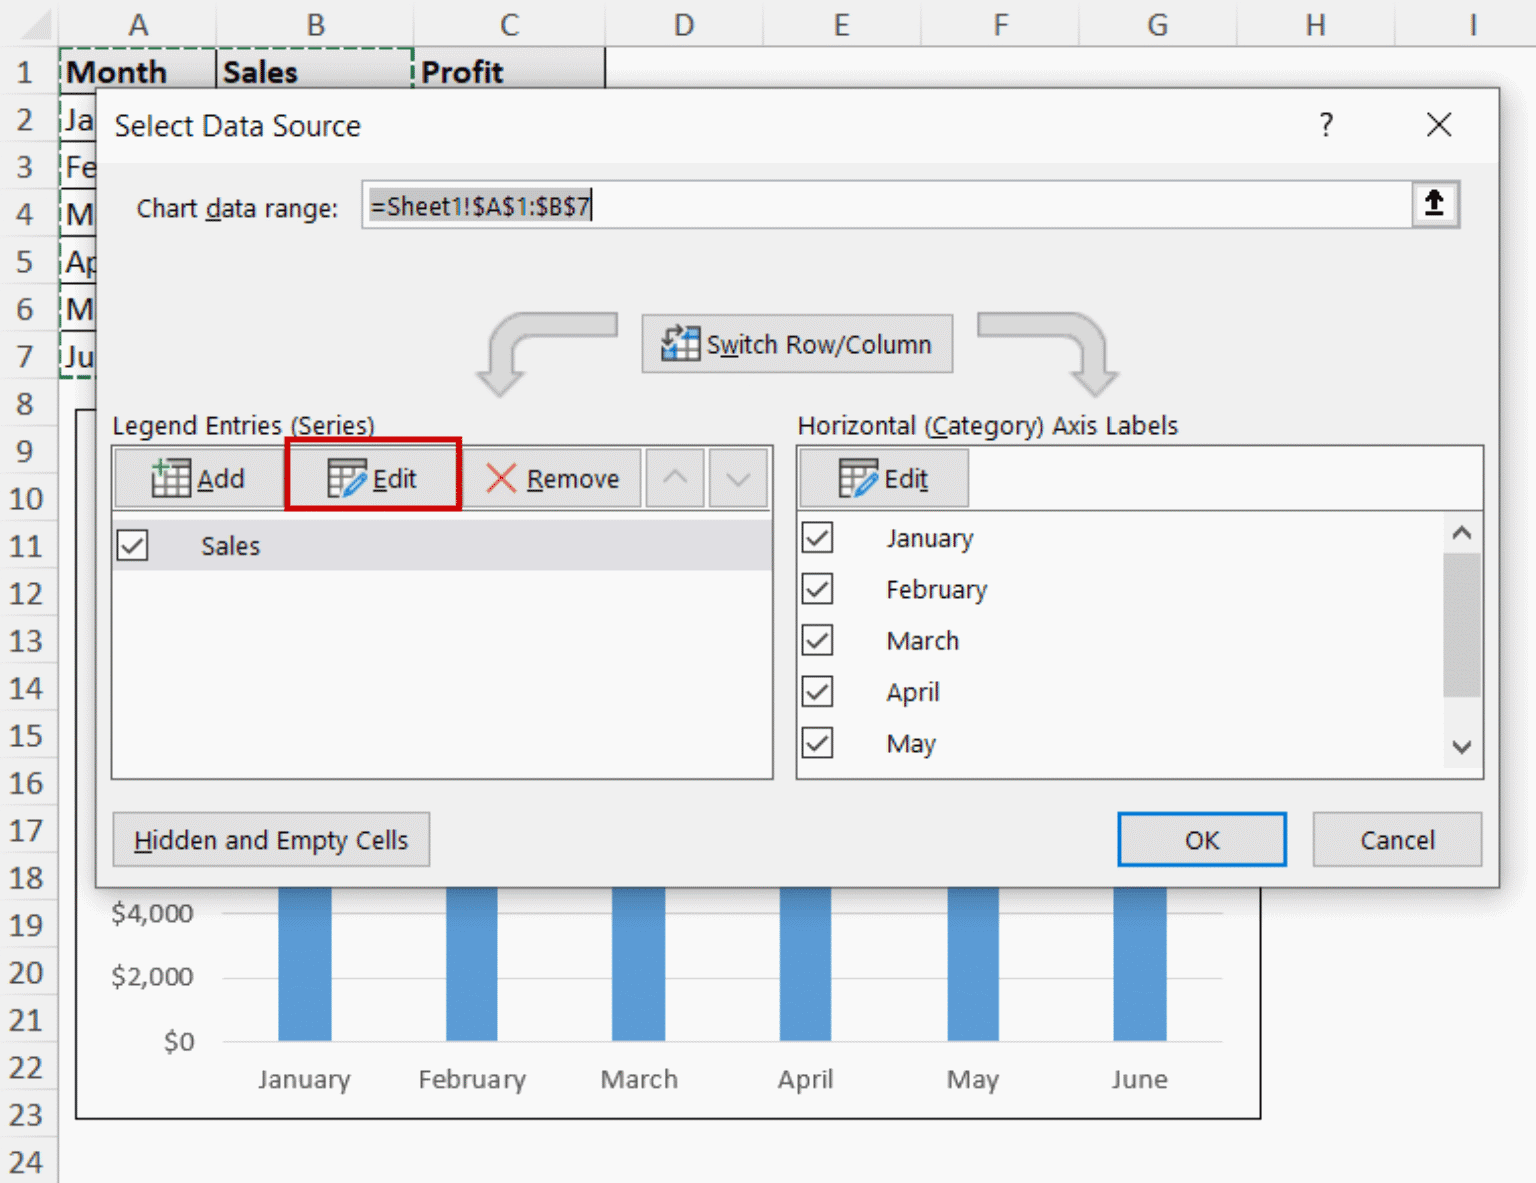
Task: Edit the selected Sales series
Action: [372, 478]
